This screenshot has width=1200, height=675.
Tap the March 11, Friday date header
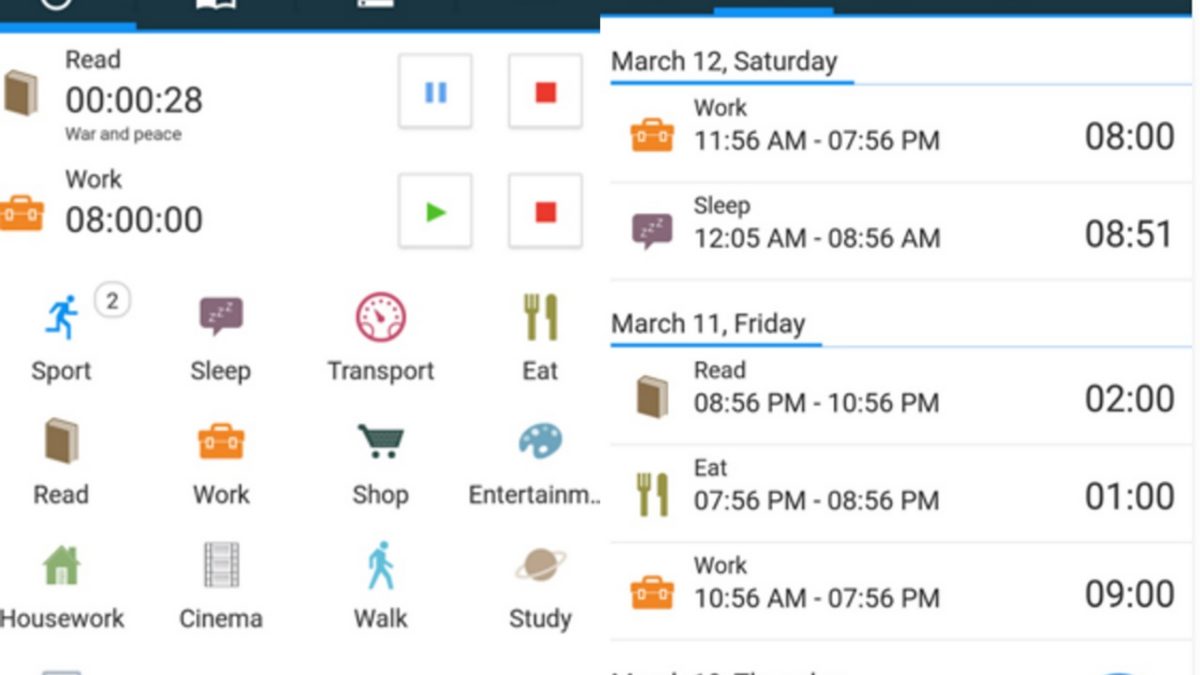[x=708, y=324]
